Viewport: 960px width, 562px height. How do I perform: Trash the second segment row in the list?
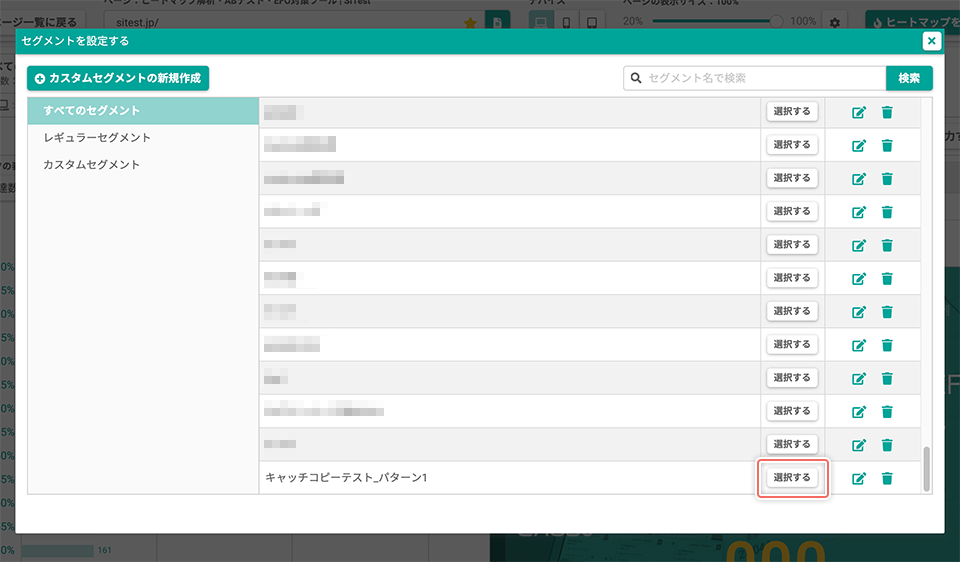click(887, 145)
